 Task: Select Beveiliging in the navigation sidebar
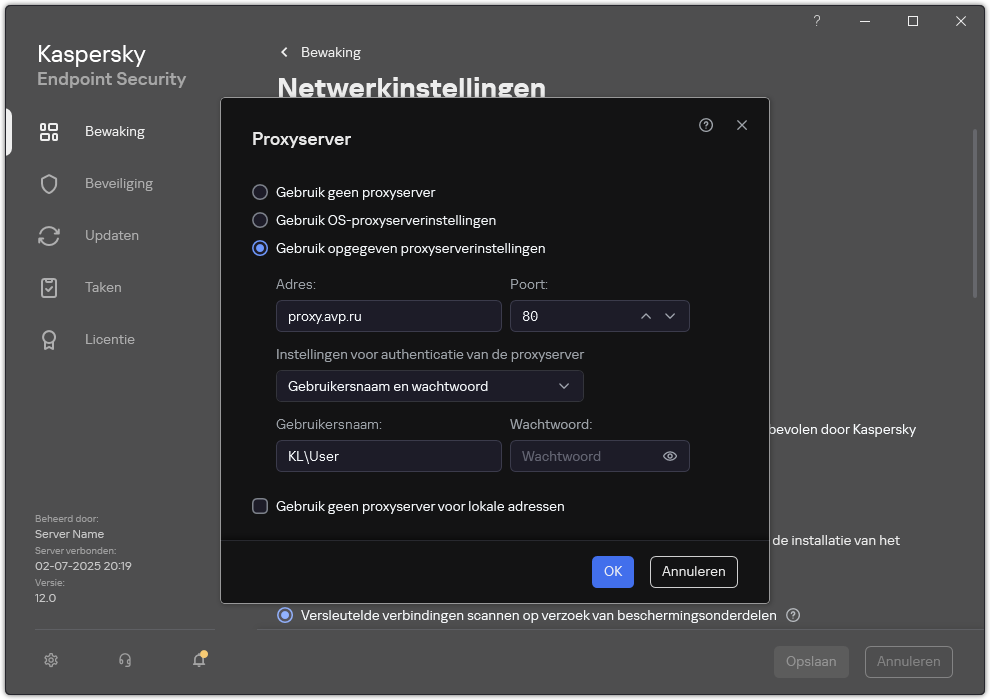point(118,183)
